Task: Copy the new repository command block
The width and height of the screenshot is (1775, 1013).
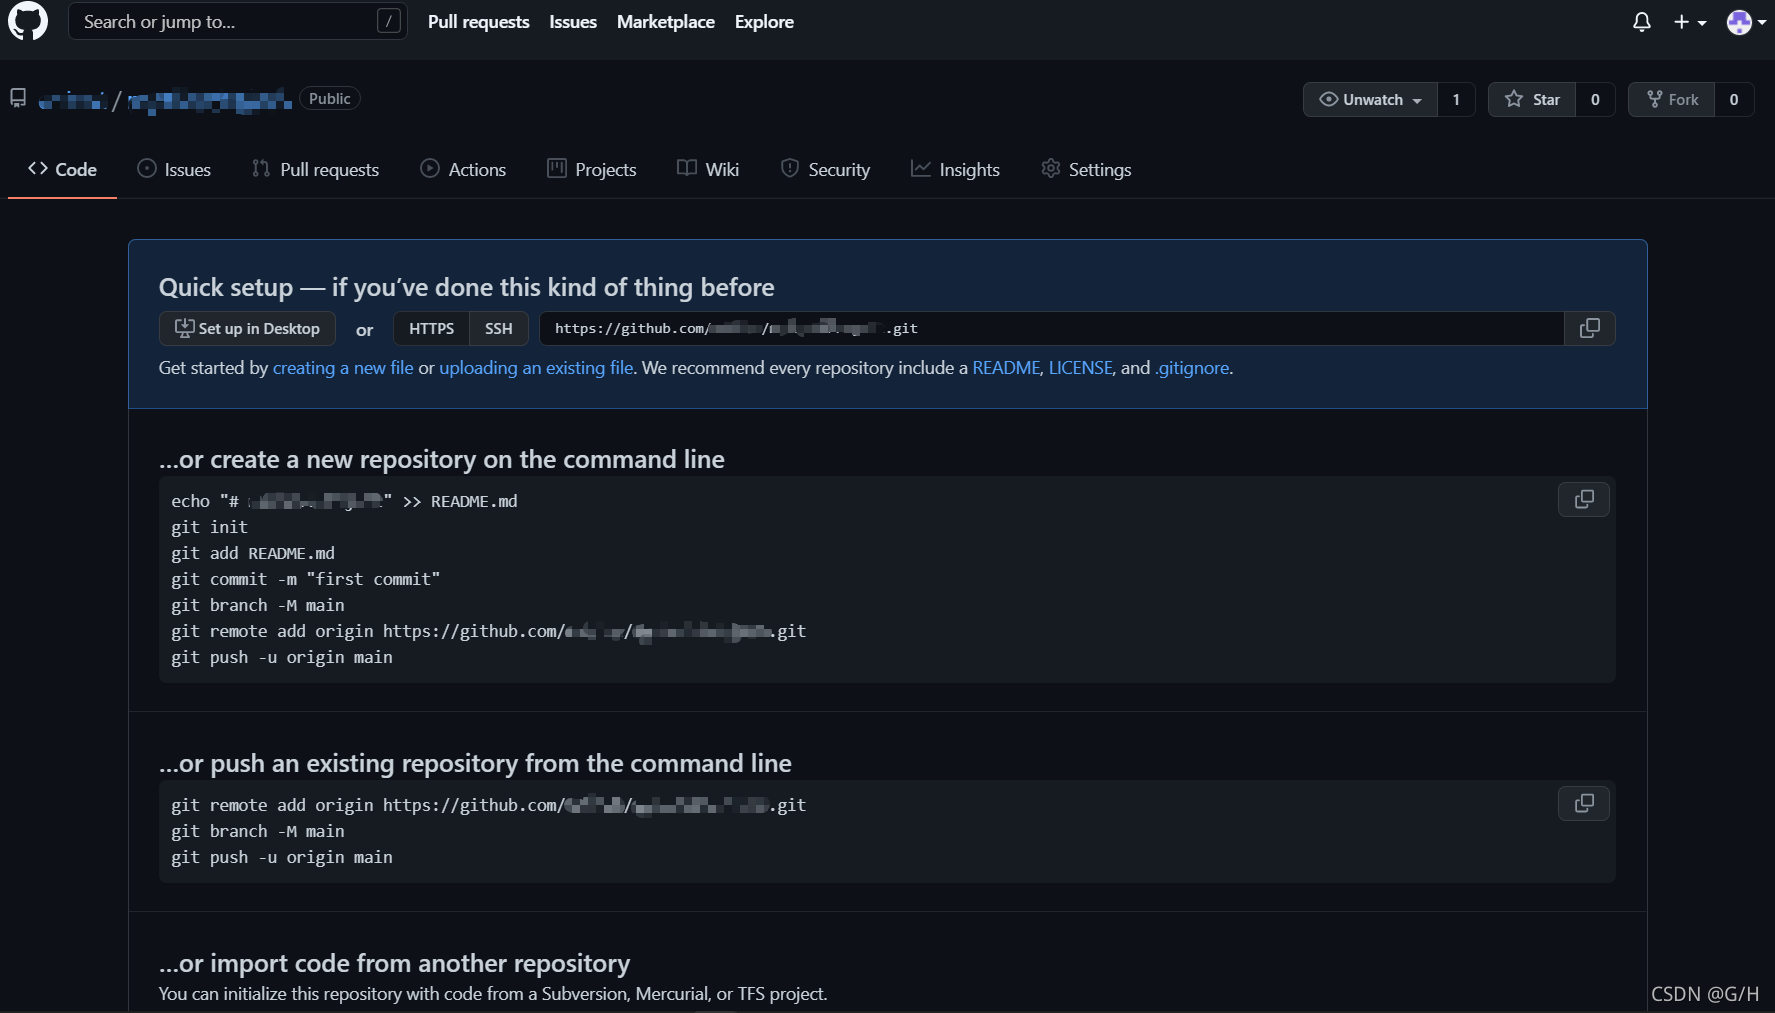Action: pyautogui.click(x=1583, y=499)
